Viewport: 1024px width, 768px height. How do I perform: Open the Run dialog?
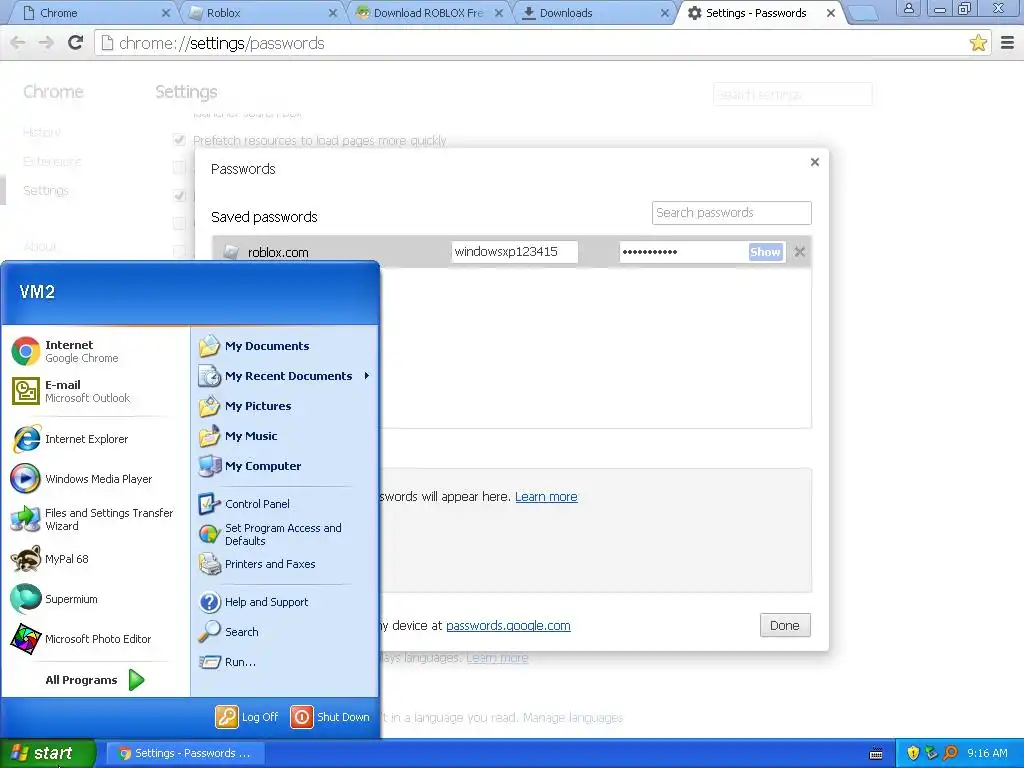point(227,662)
